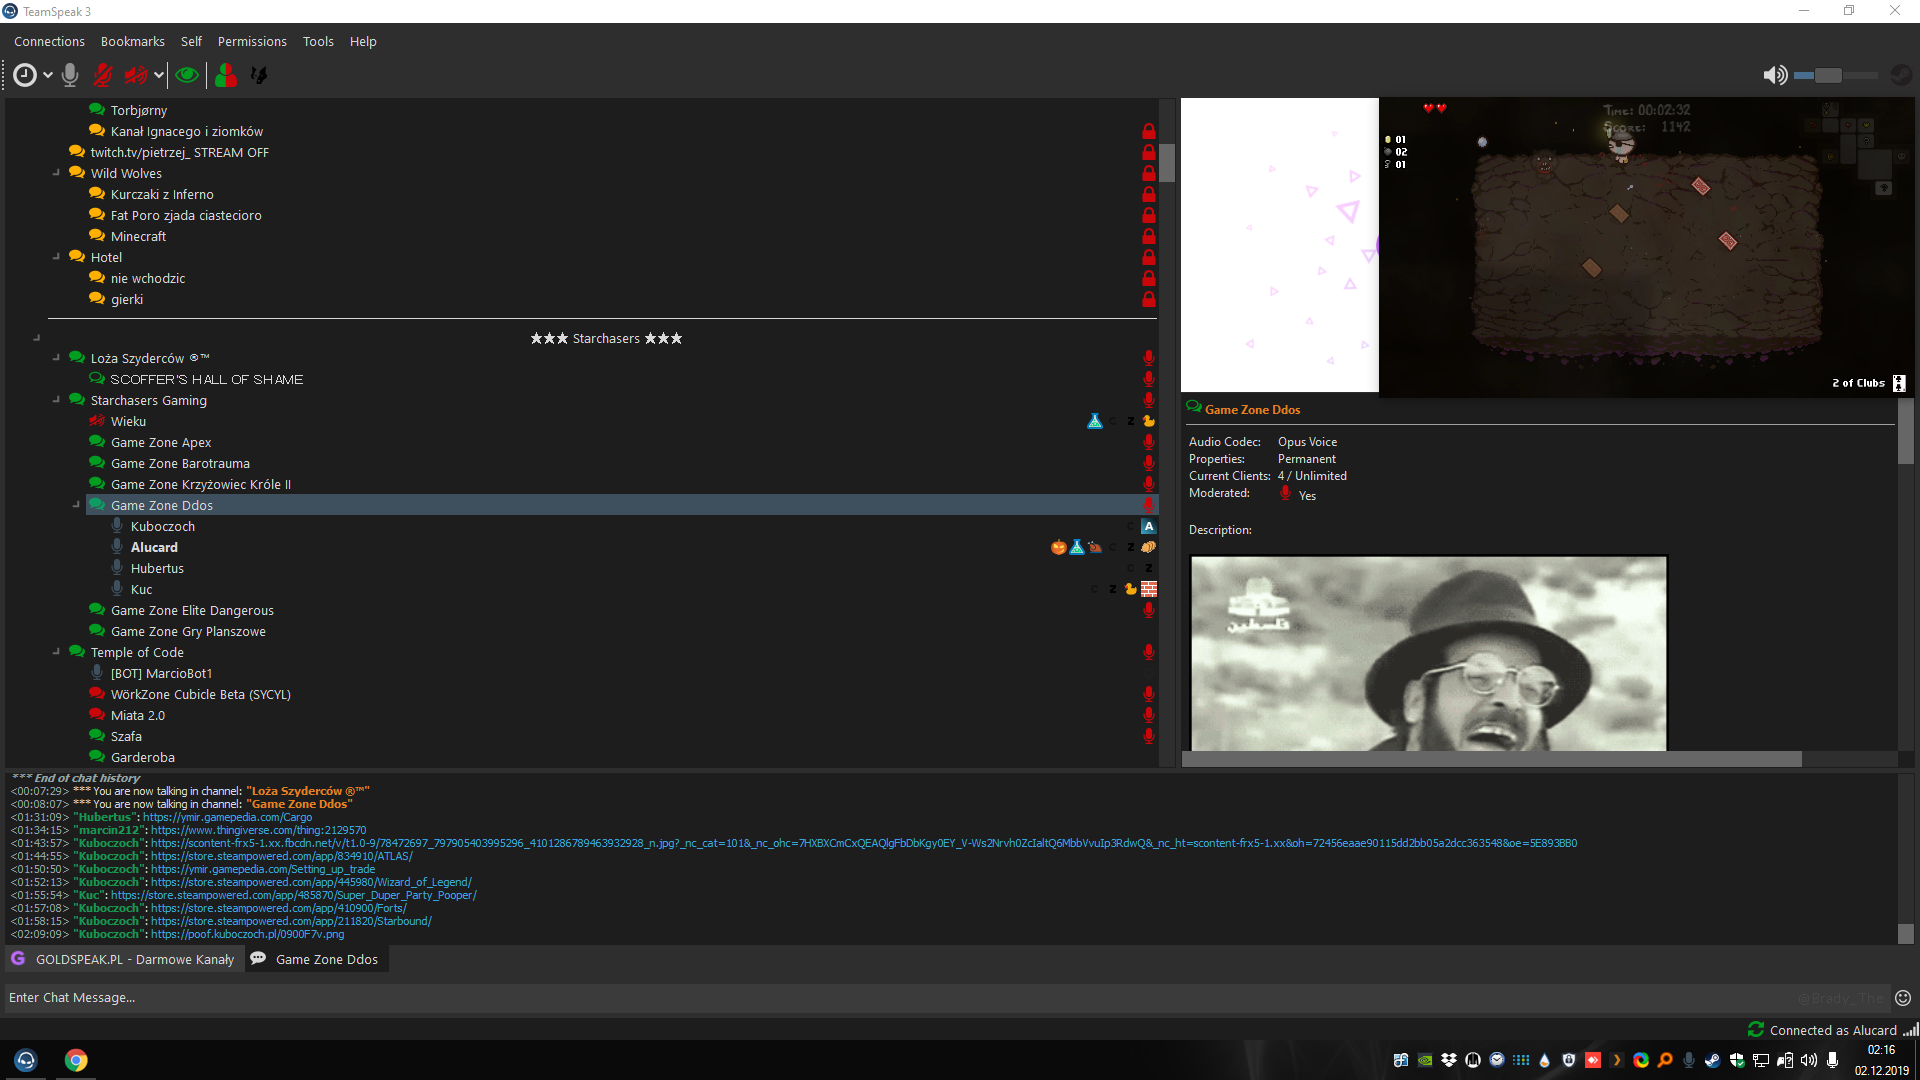Viewport: 1920px width, 1080px height.
Task: Open dropdown arrow next to clock icon
Action: coord(47,75)
